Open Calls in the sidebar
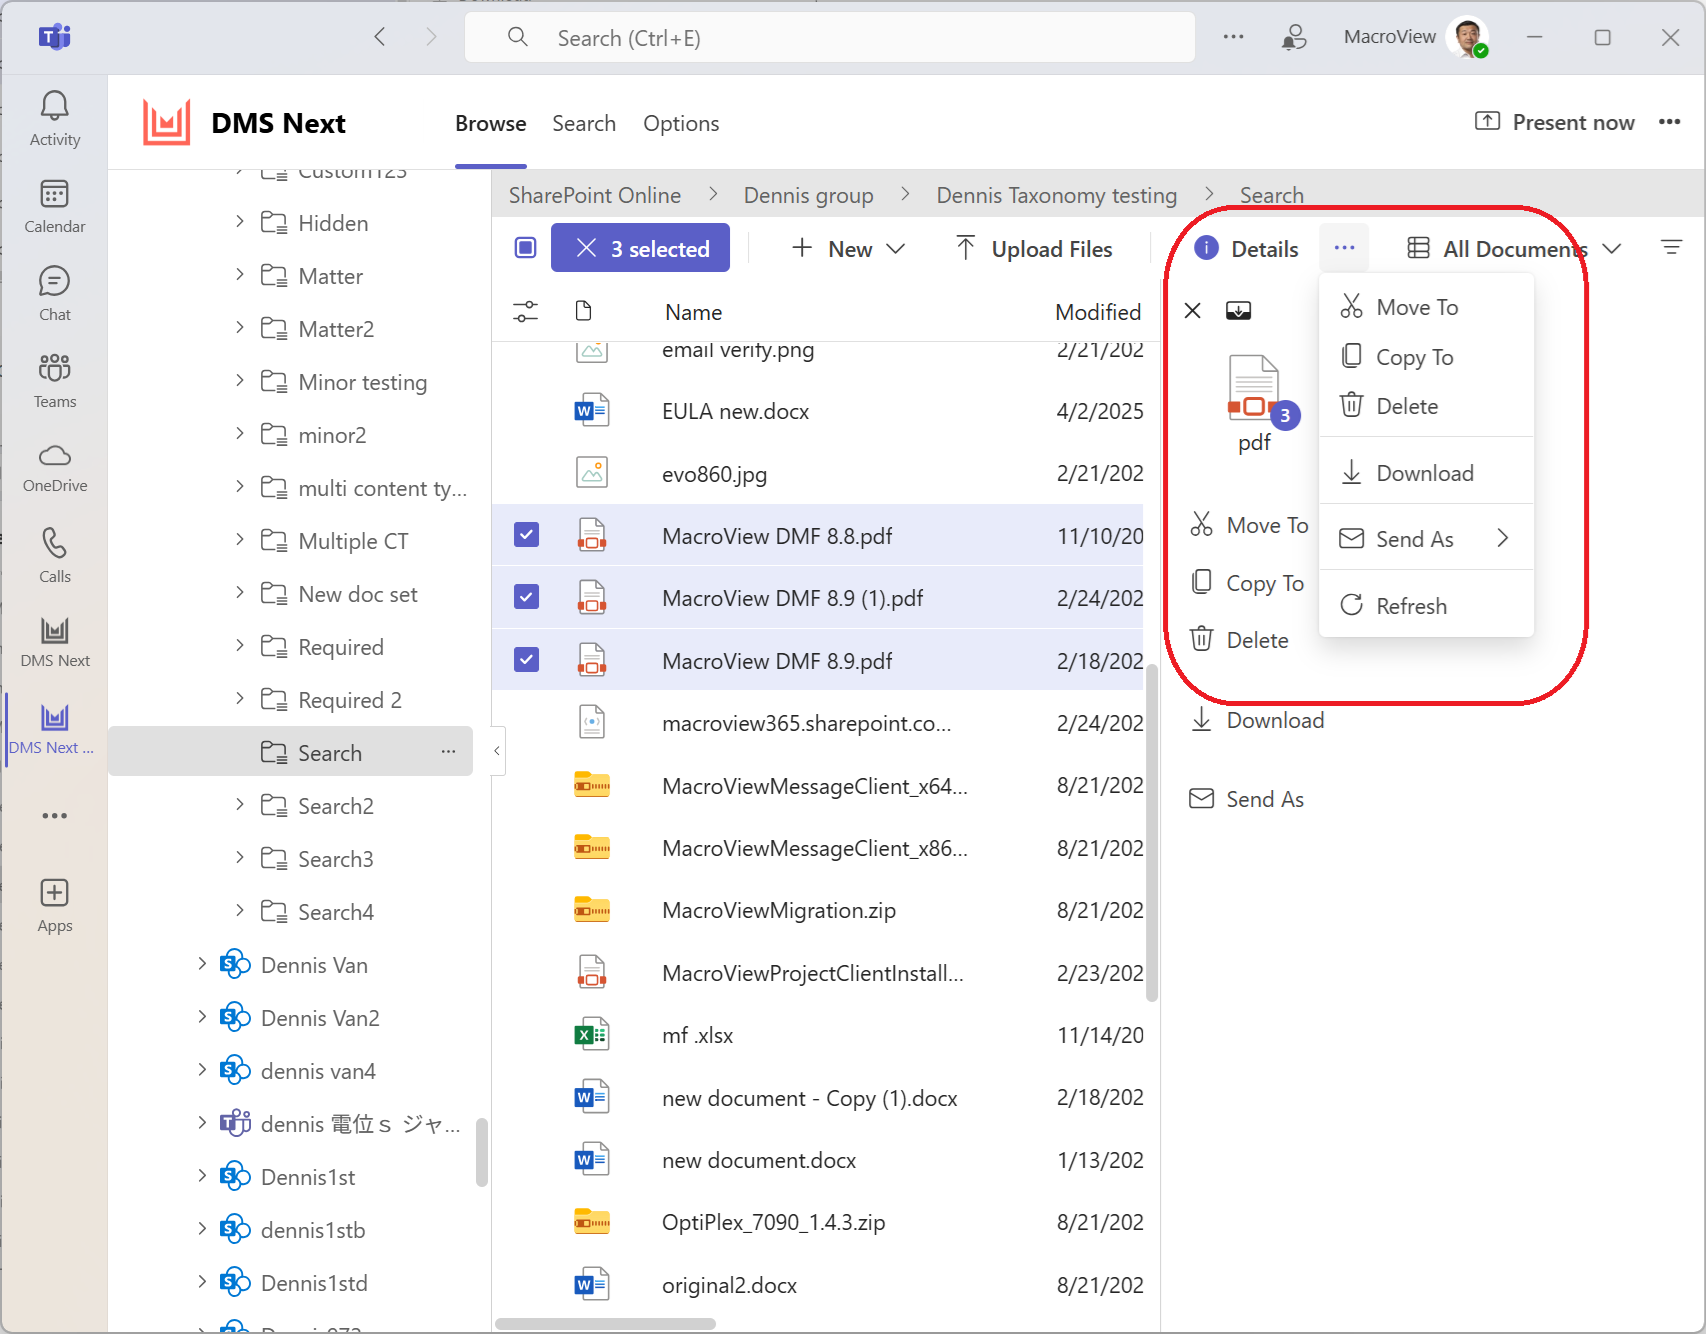This screenshot has width=1706, height=1334. pos(54,555)
